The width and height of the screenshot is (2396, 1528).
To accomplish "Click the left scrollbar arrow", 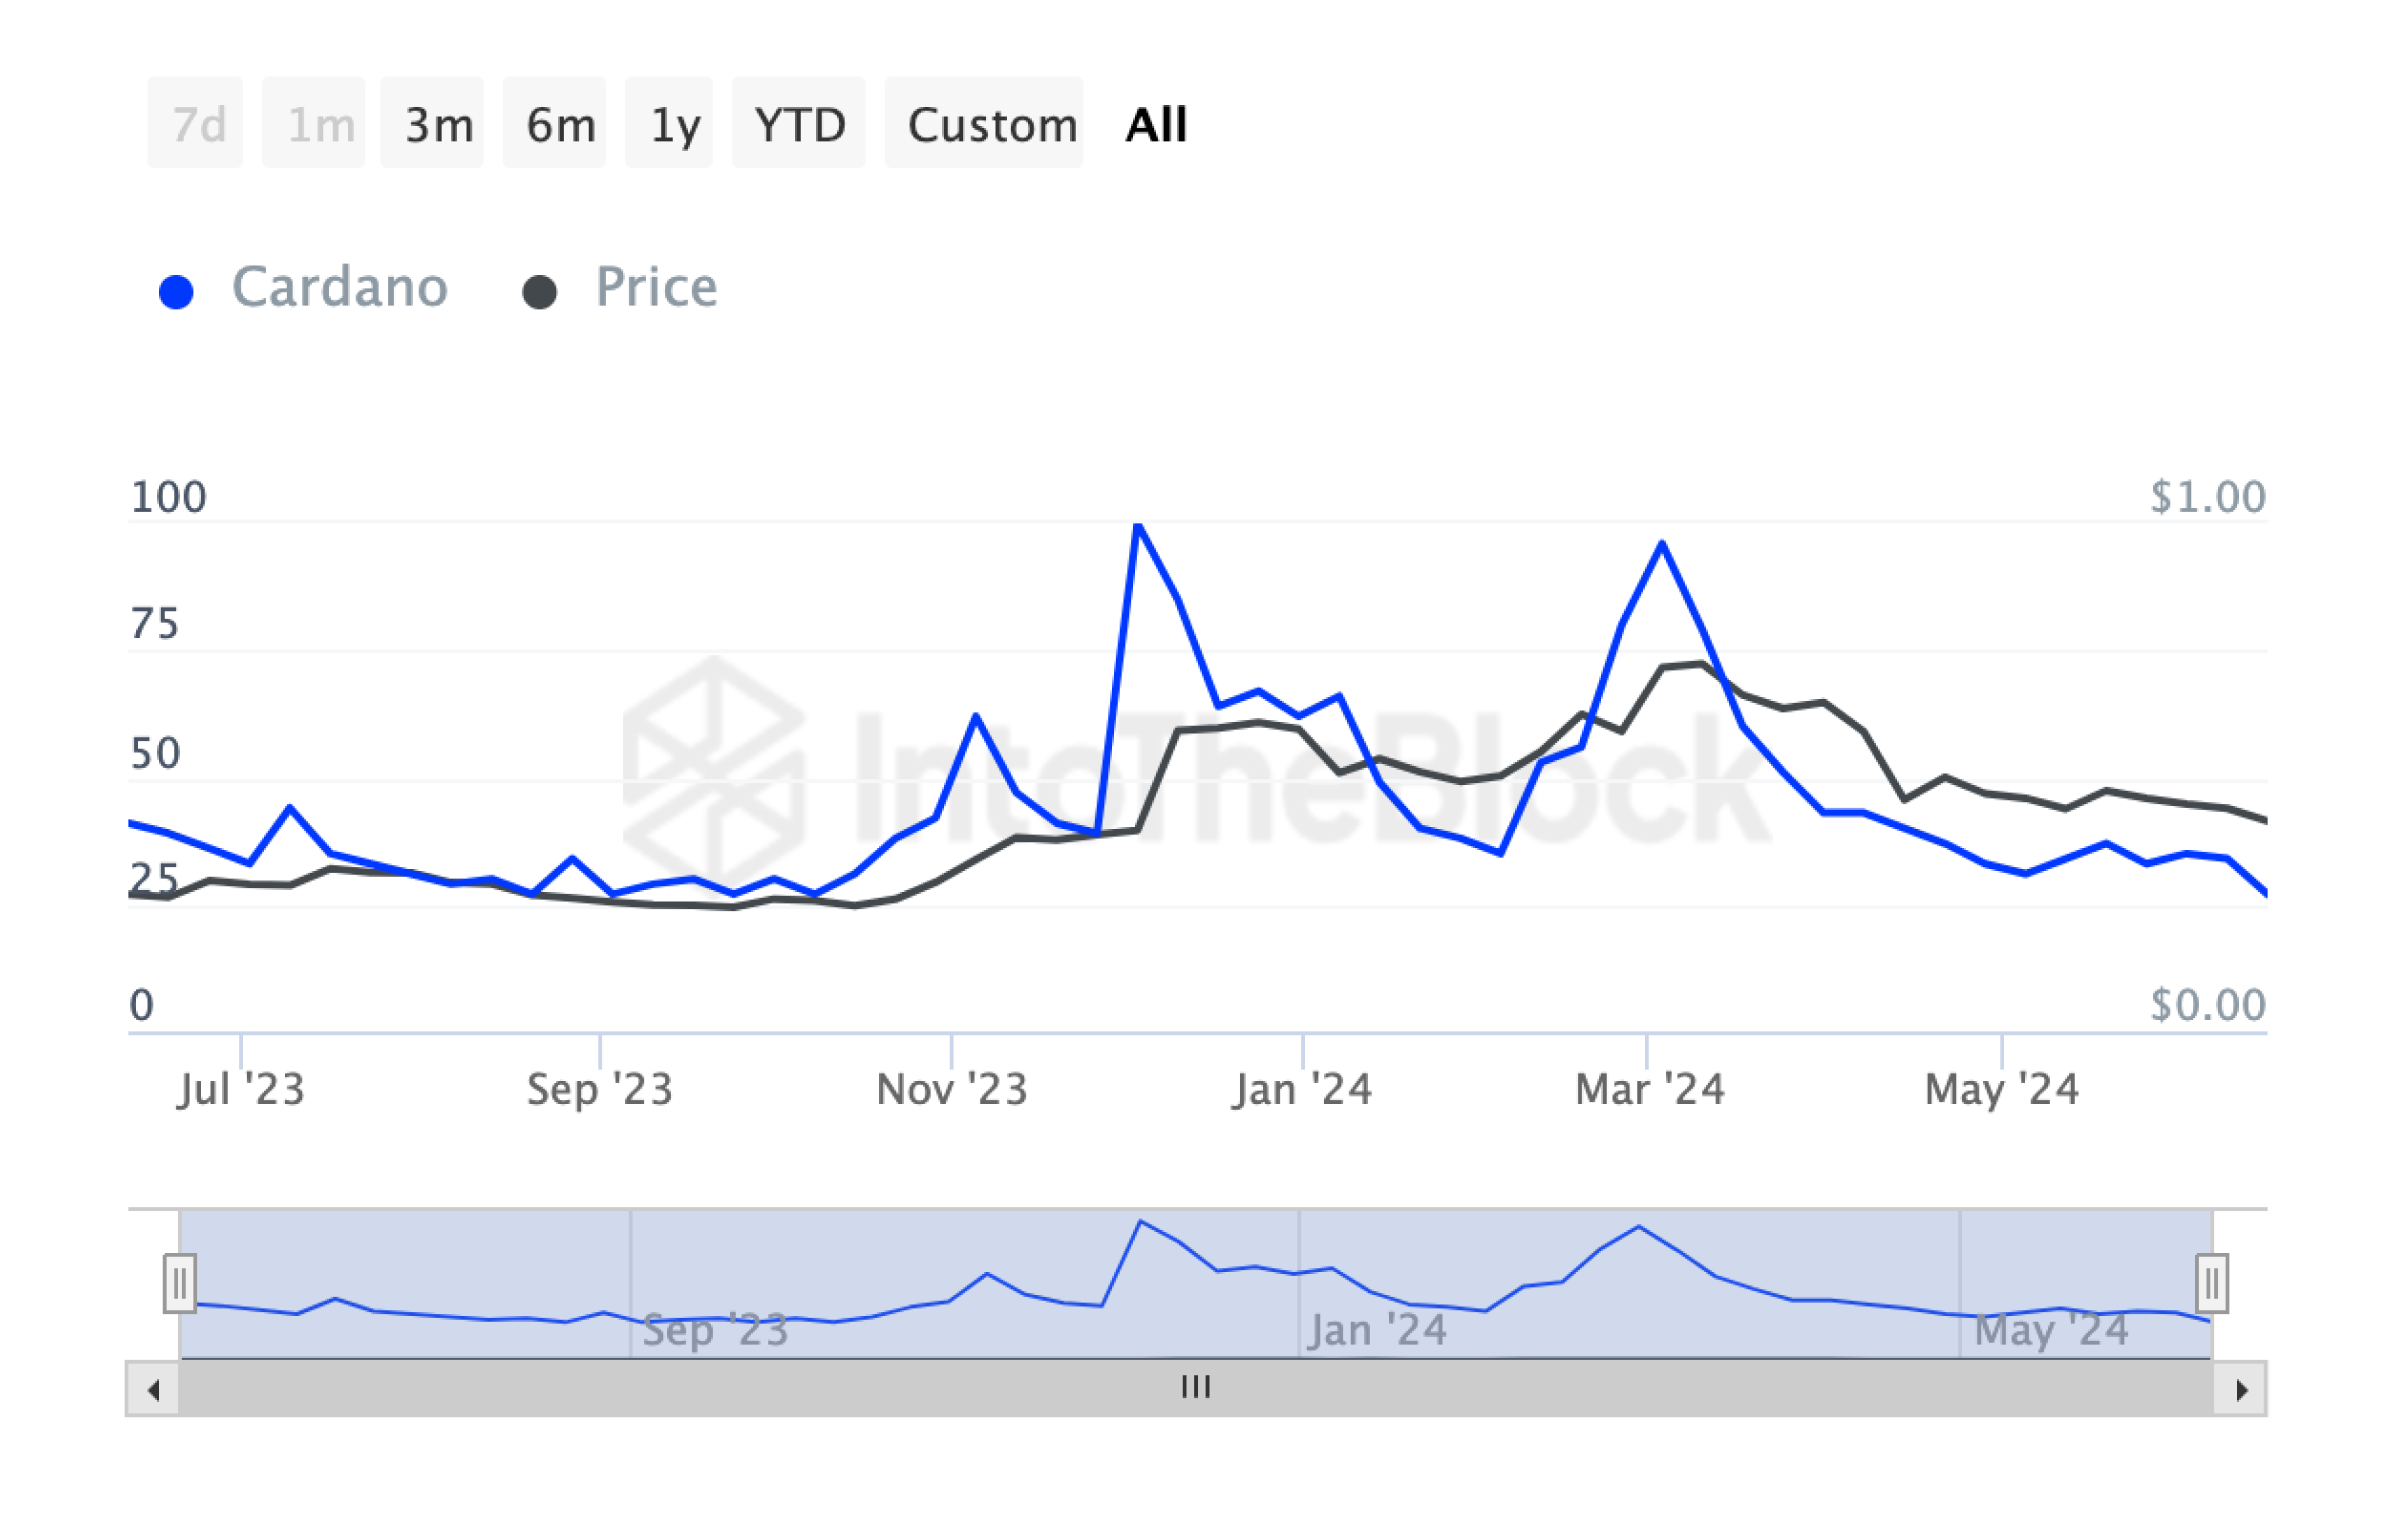I will tap(153, 1390).
